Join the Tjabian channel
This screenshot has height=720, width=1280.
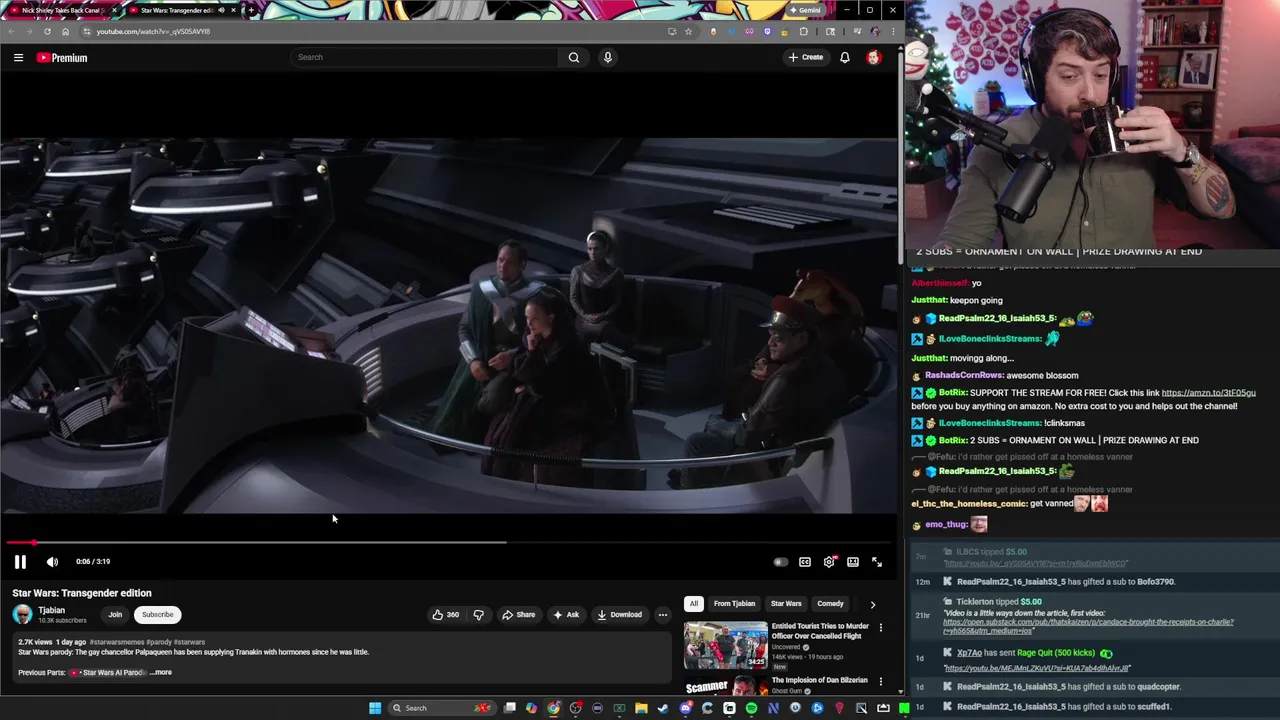tap(115, 615)
